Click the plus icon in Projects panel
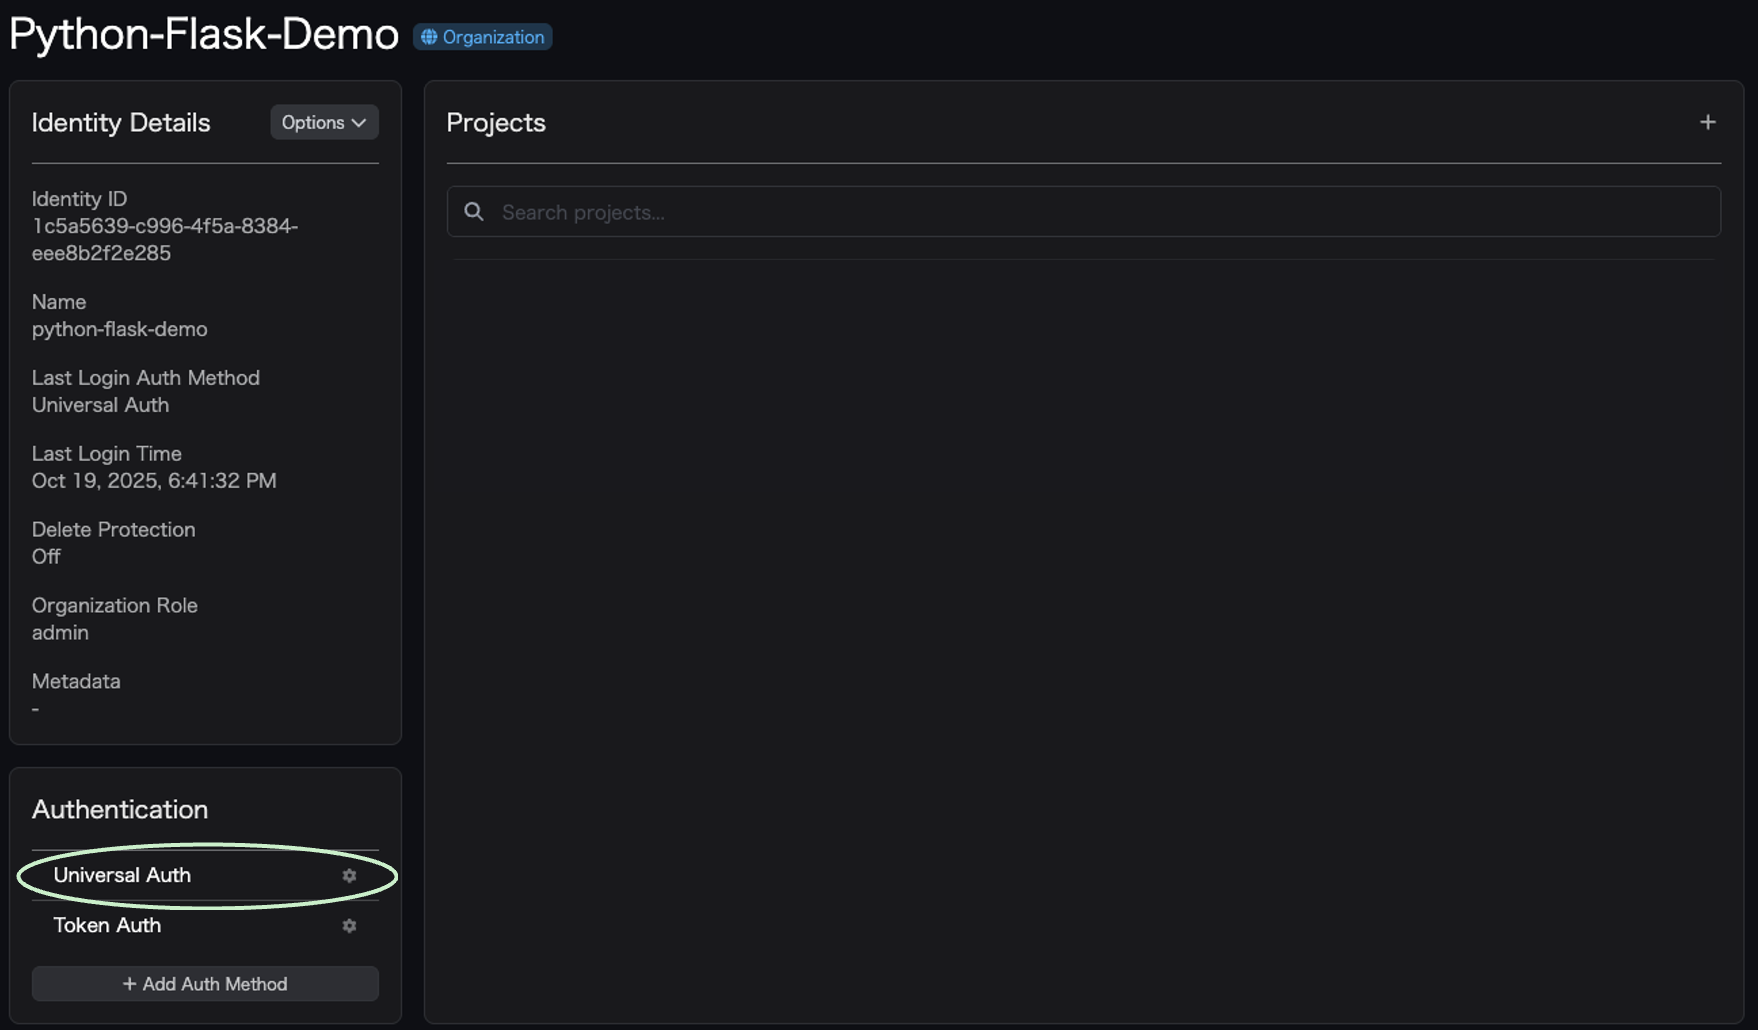Viewport: 1758px width, 1030px height. point(1707,122)
